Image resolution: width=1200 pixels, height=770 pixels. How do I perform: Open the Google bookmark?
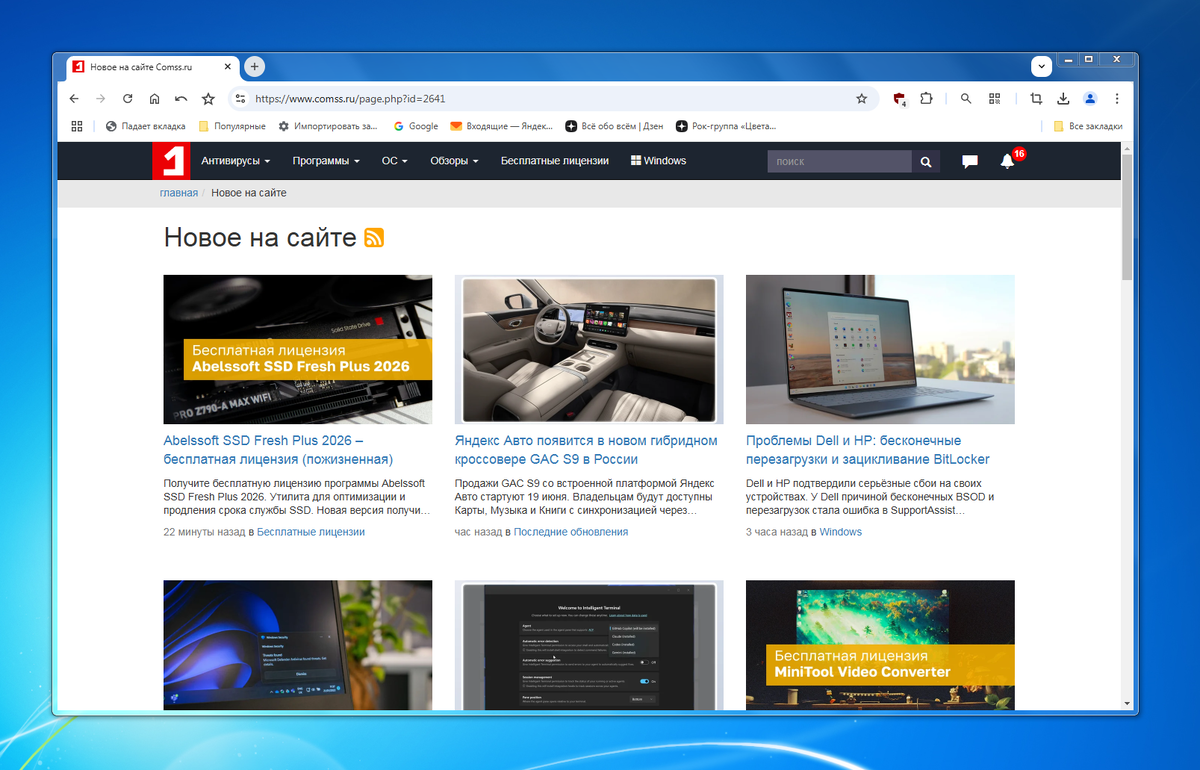(416, 127)
